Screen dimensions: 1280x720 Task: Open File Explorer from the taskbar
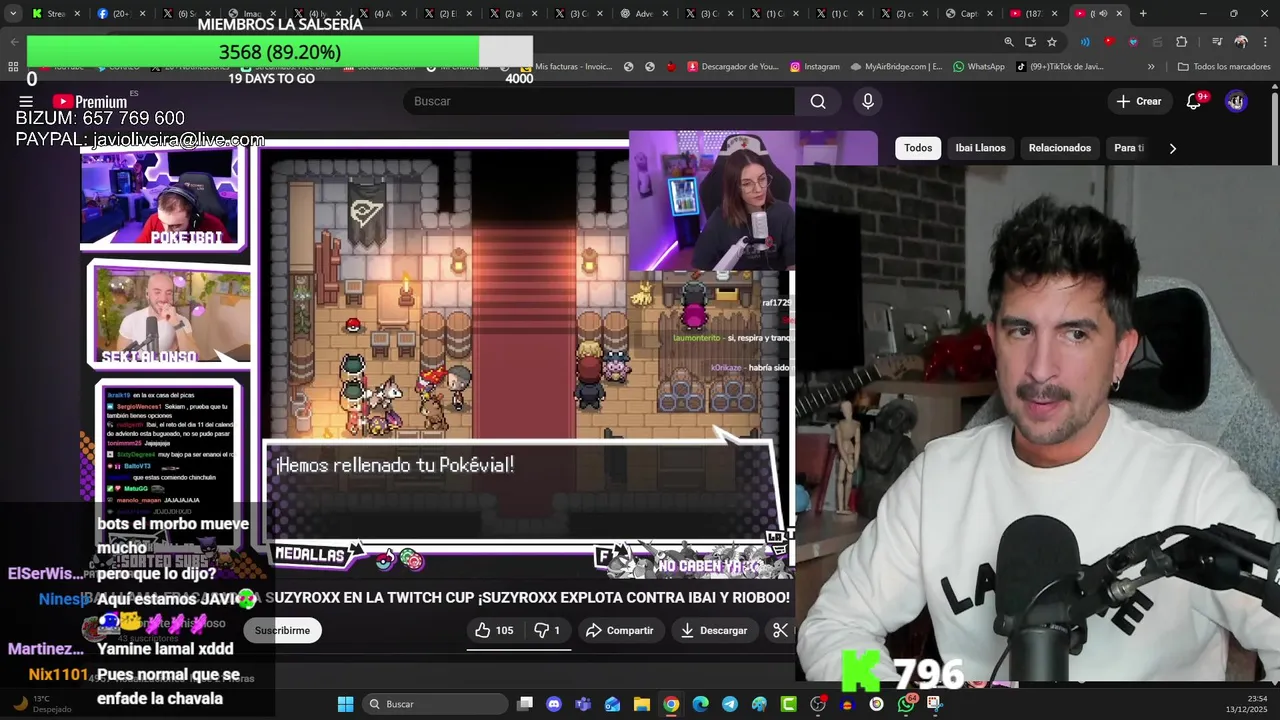642,704
